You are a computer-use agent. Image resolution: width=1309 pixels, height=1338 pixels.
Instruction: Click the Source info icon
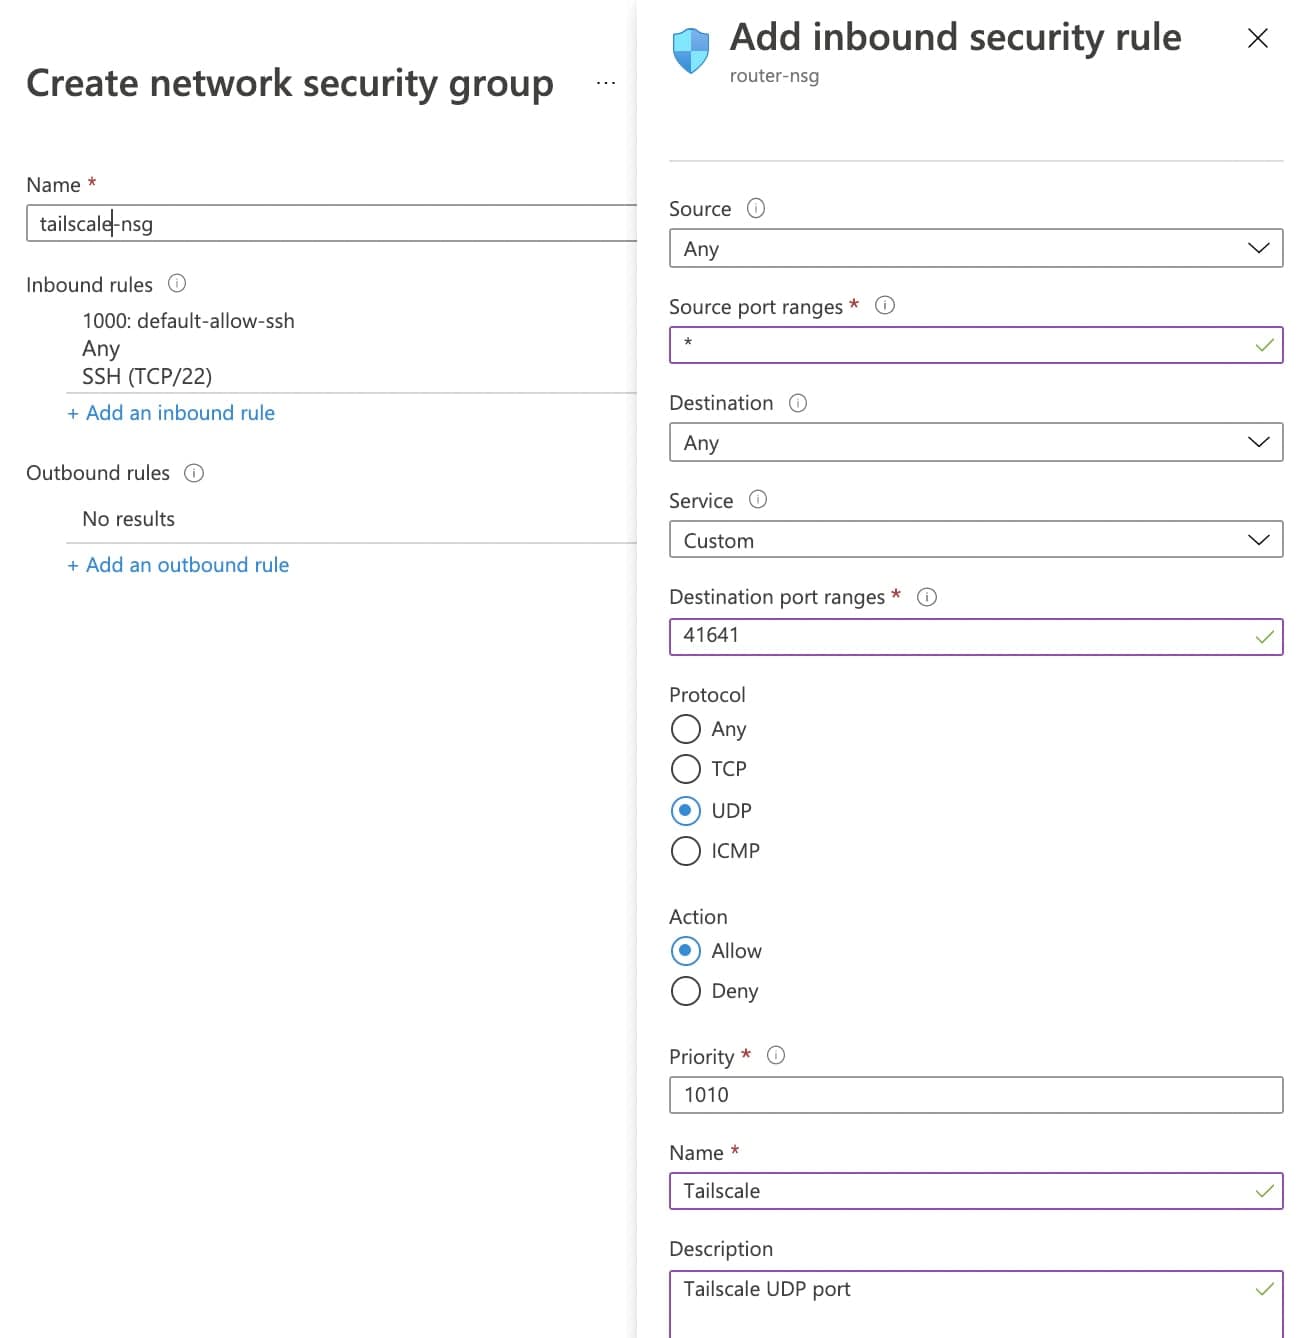point(756,209)
